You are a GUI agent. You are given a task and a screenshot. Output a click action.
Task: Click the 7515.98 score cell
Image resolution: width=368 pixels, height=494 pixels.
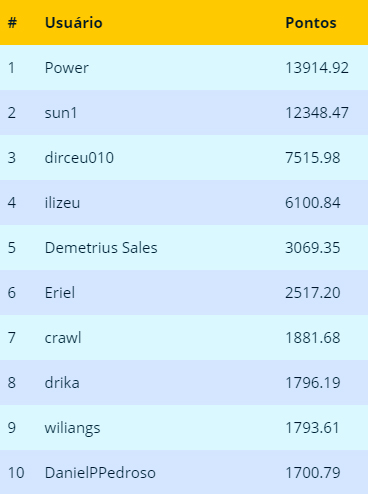point(313,158)
